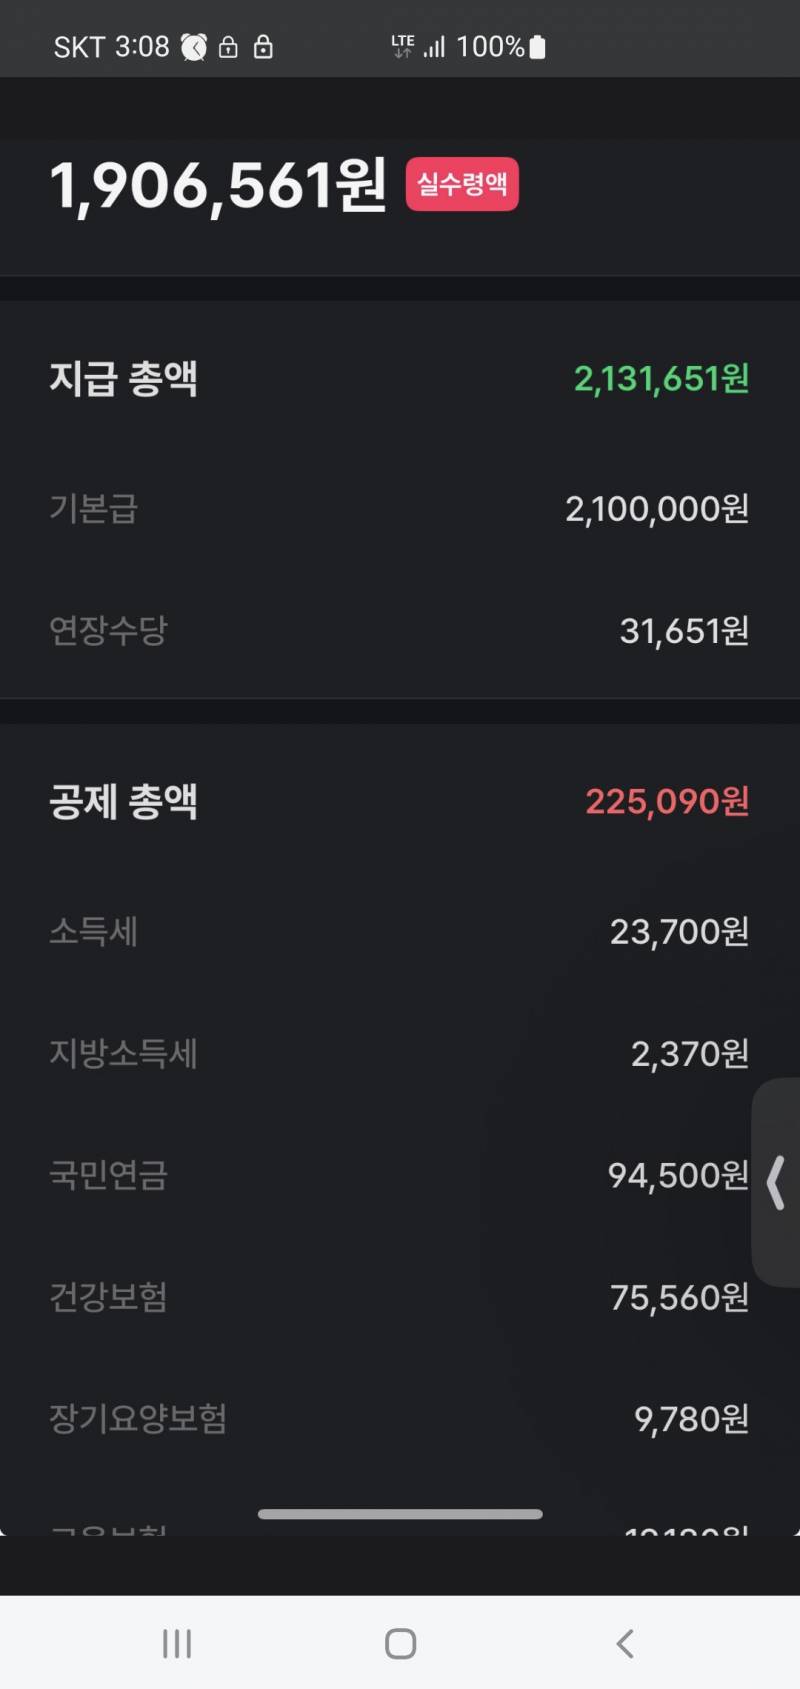Open recent apps via three-bar icon
The height and width of the screenshot is (1689, 800).
[177, 1643]
